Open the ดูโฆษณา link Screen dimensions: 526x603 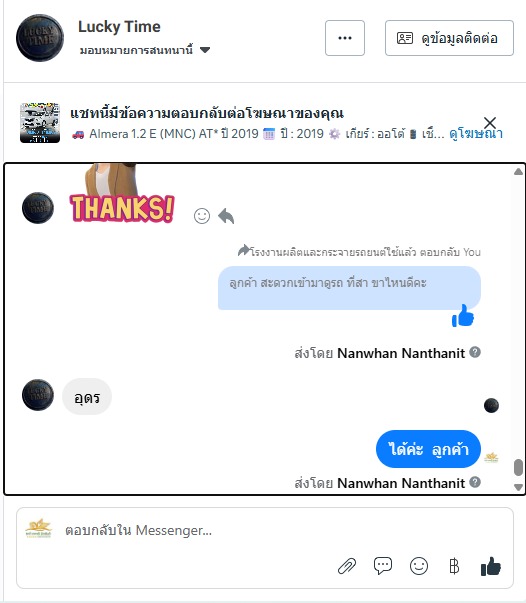tap(476, 134)
